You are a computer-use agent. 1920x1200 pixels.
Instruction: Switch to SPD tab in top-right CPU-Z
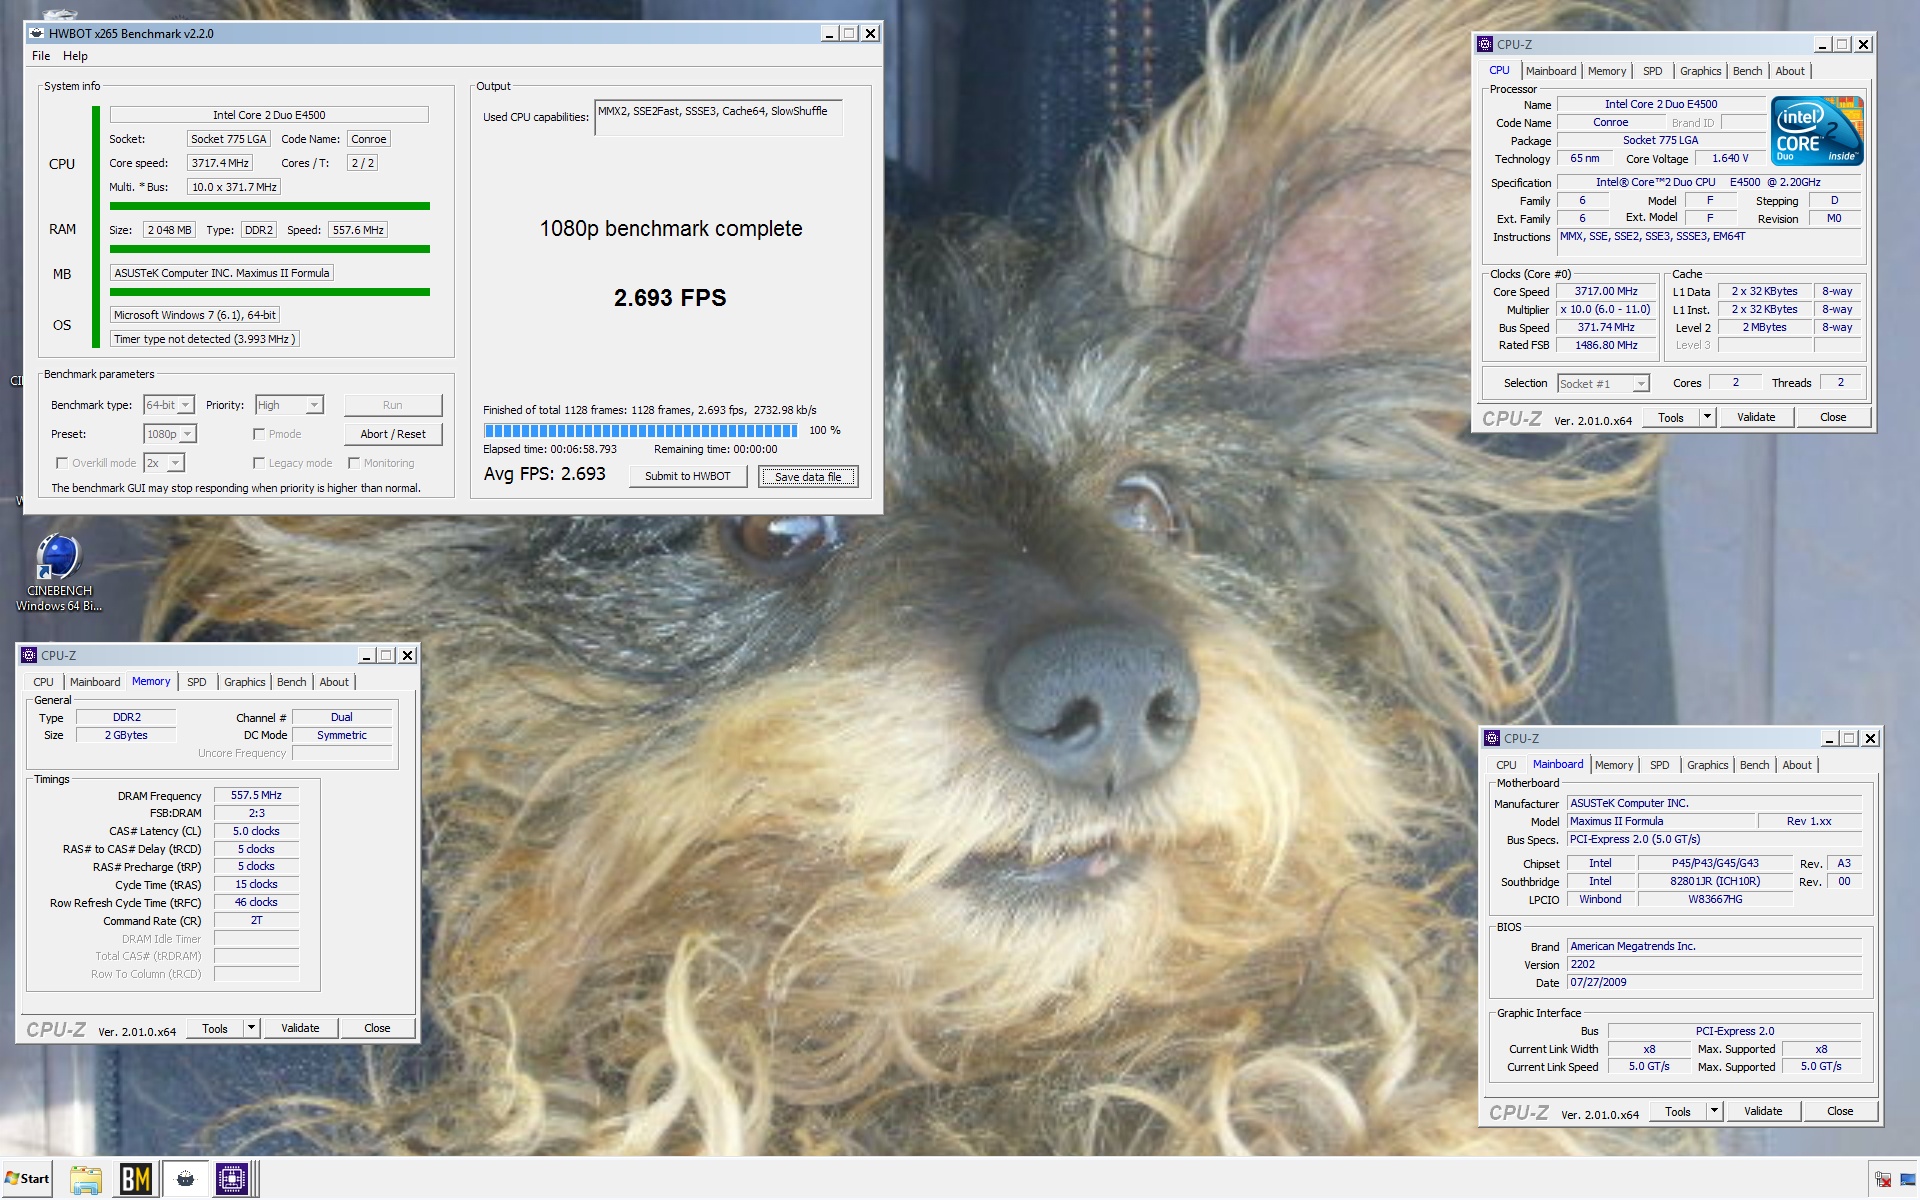tap(1653, 71)
